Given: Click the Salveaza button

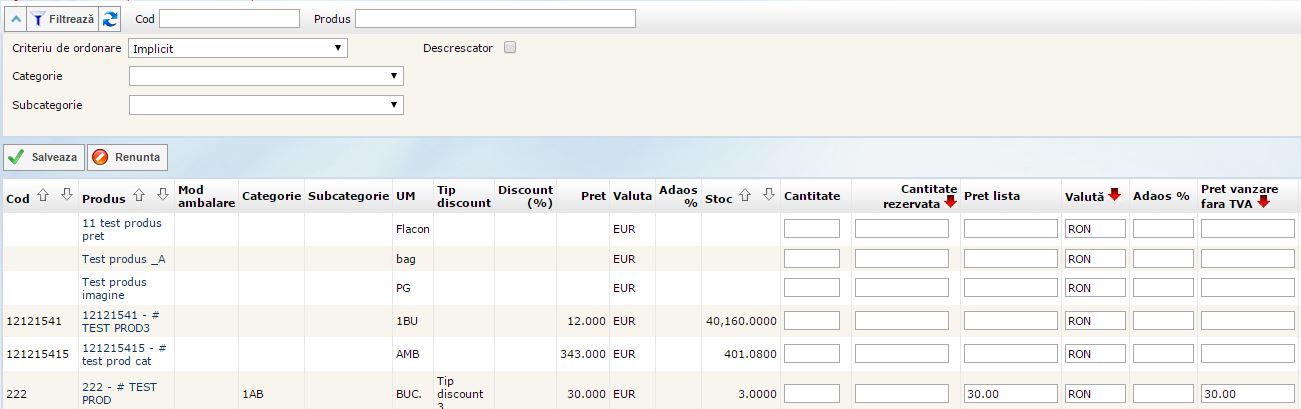Looking at the screenshot, I should 44,158.
